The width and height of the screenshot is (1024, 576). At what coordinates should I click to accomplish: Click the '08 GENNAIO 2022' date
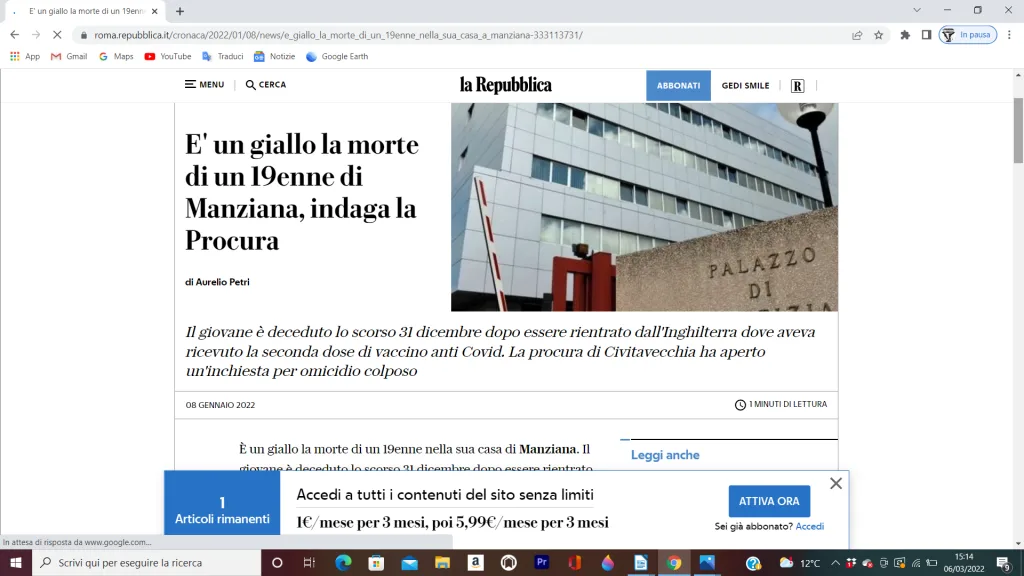[220, 405]
